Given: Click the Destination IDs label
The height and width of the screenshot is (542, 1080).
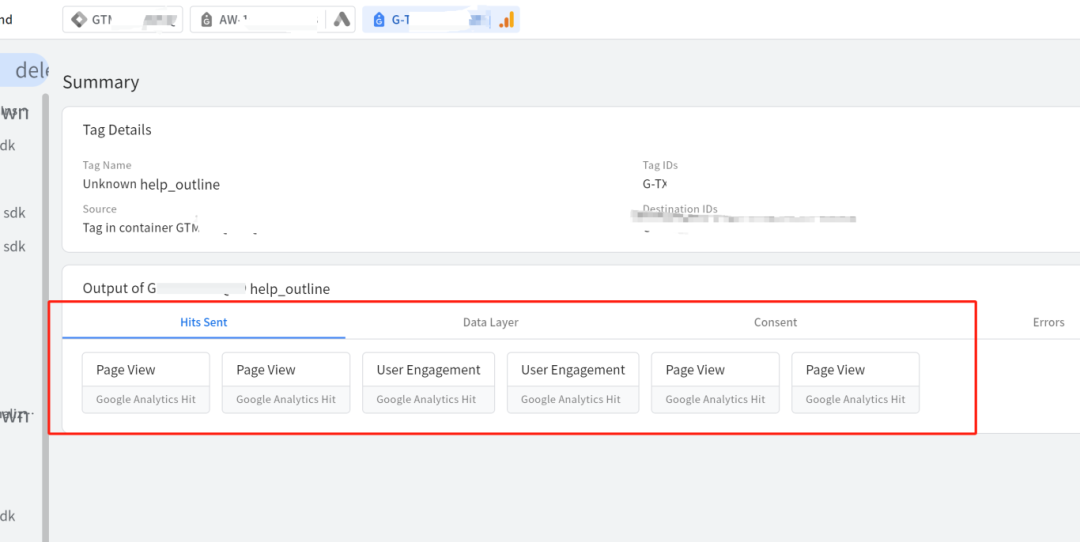Looking at the screenshot, I should 680,209.
